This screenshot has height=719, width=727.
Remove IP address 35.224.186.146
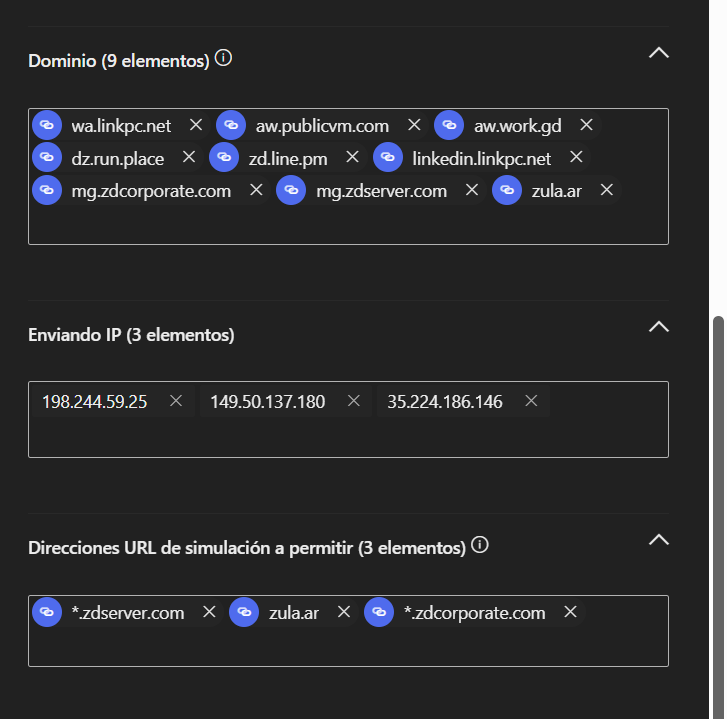point(531,401)
